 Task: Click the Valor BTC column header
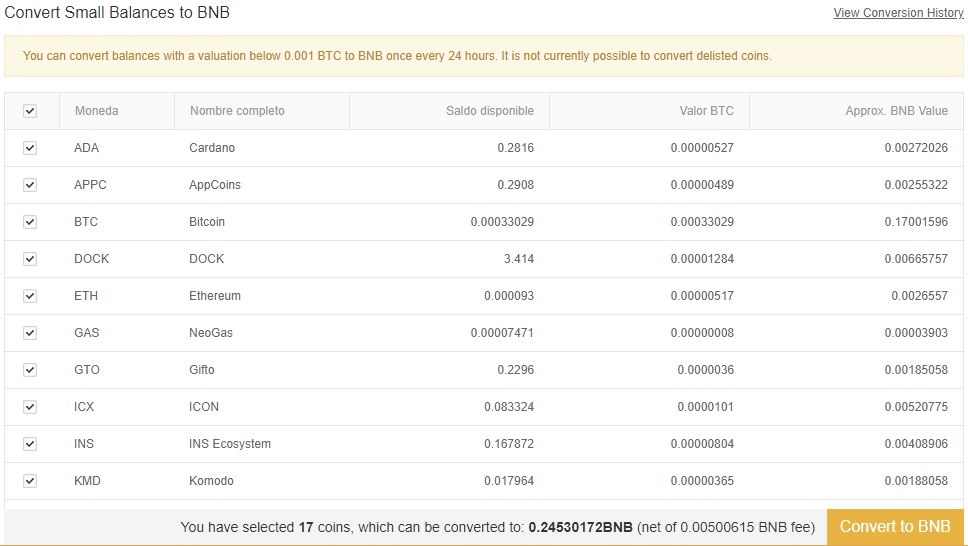(706, 111)
